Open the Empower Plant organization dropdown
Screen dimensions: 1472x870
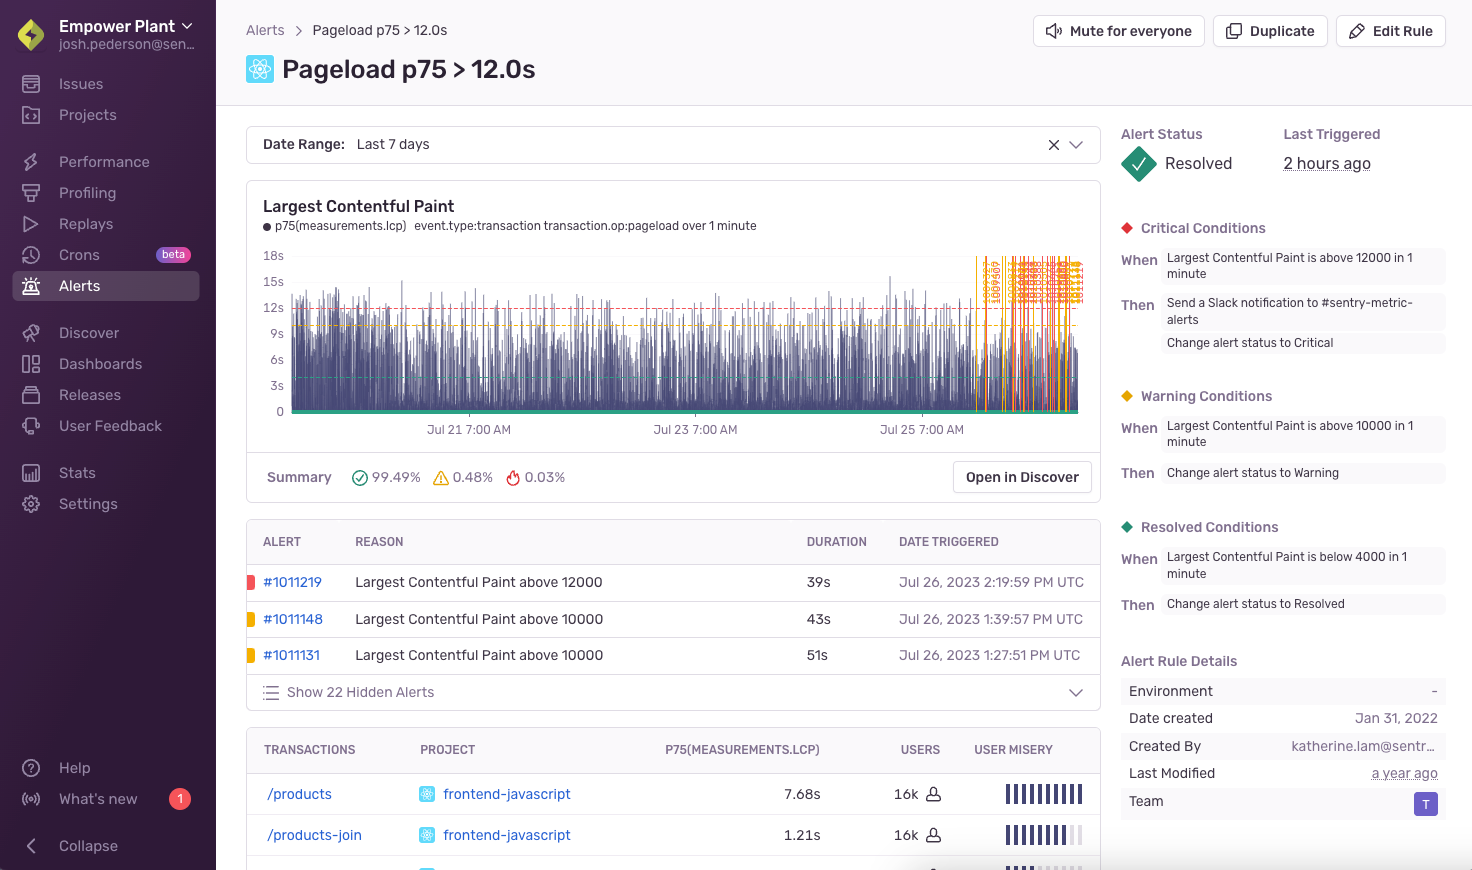(126, 26)
